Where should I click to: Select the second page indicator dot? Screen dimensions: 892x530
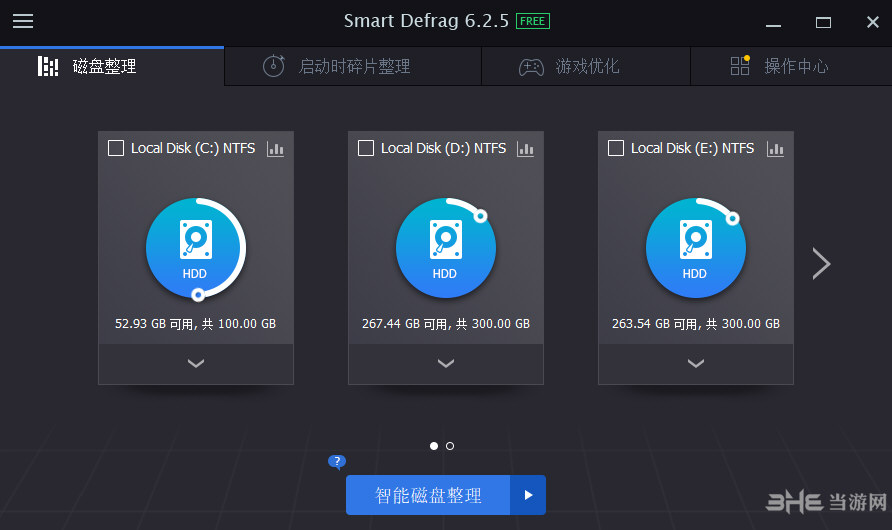pyautogui.click(x=450, y=446)
